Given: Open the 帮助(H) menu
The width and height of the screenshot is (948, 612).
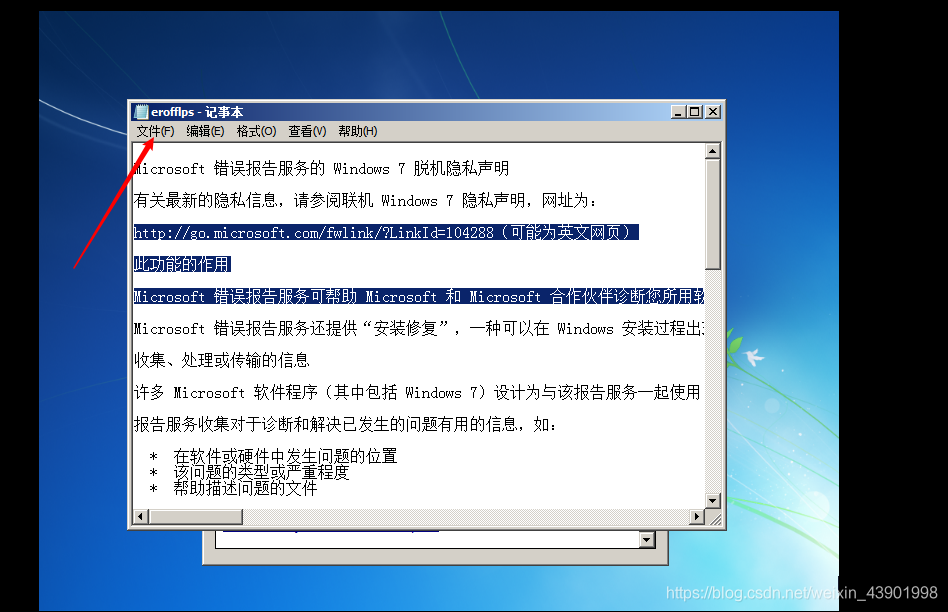Looking at the screenshot, I should click(358, 131).
